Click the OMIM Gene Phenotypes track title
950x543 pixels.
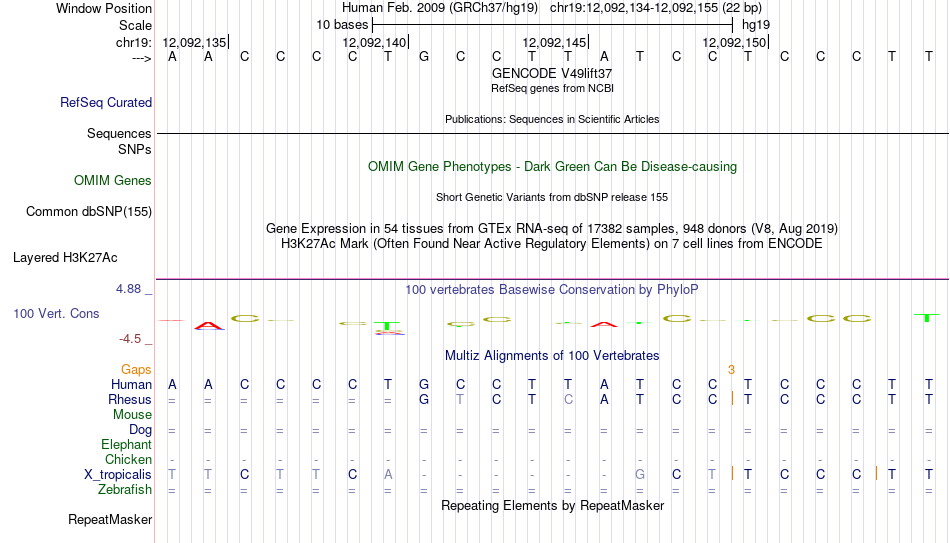(553, 167)
